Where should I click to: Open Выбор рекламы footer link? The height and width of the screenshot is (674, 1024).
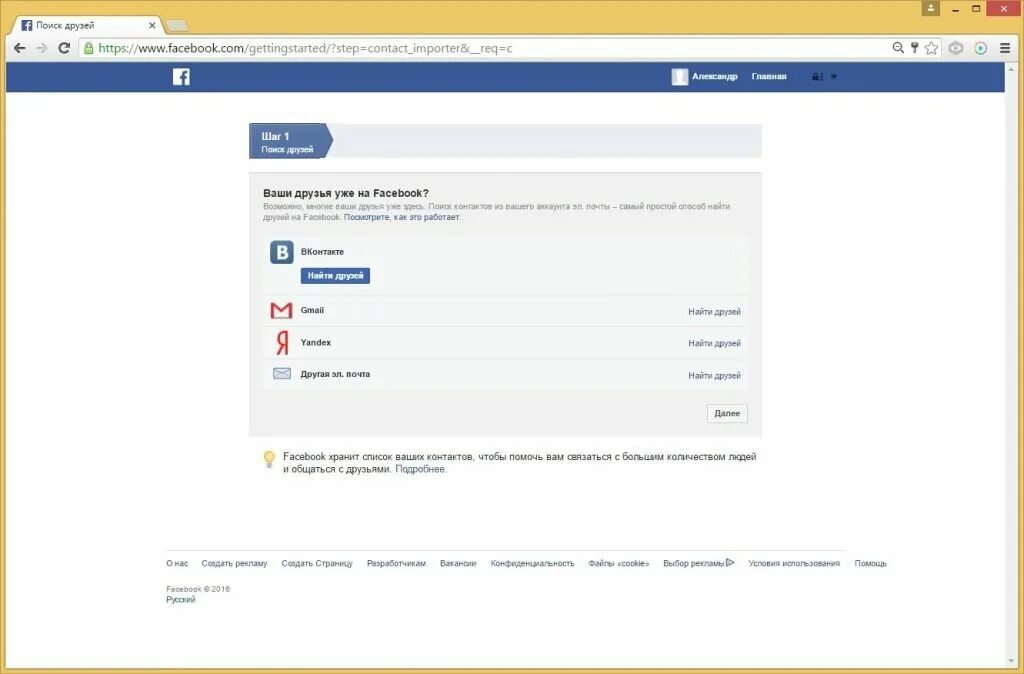(694, 563)
